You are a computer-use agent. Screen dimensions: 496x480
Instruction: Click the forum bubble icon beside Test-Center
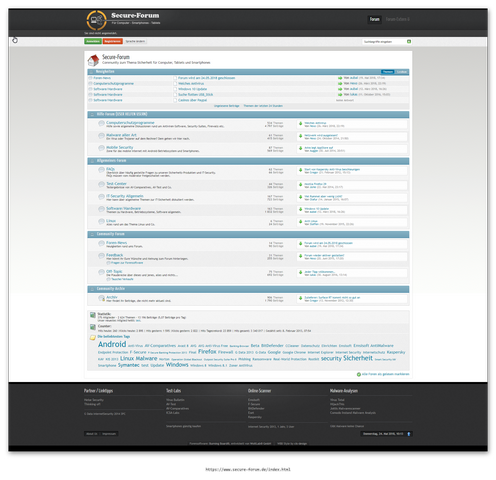point(101,185)
